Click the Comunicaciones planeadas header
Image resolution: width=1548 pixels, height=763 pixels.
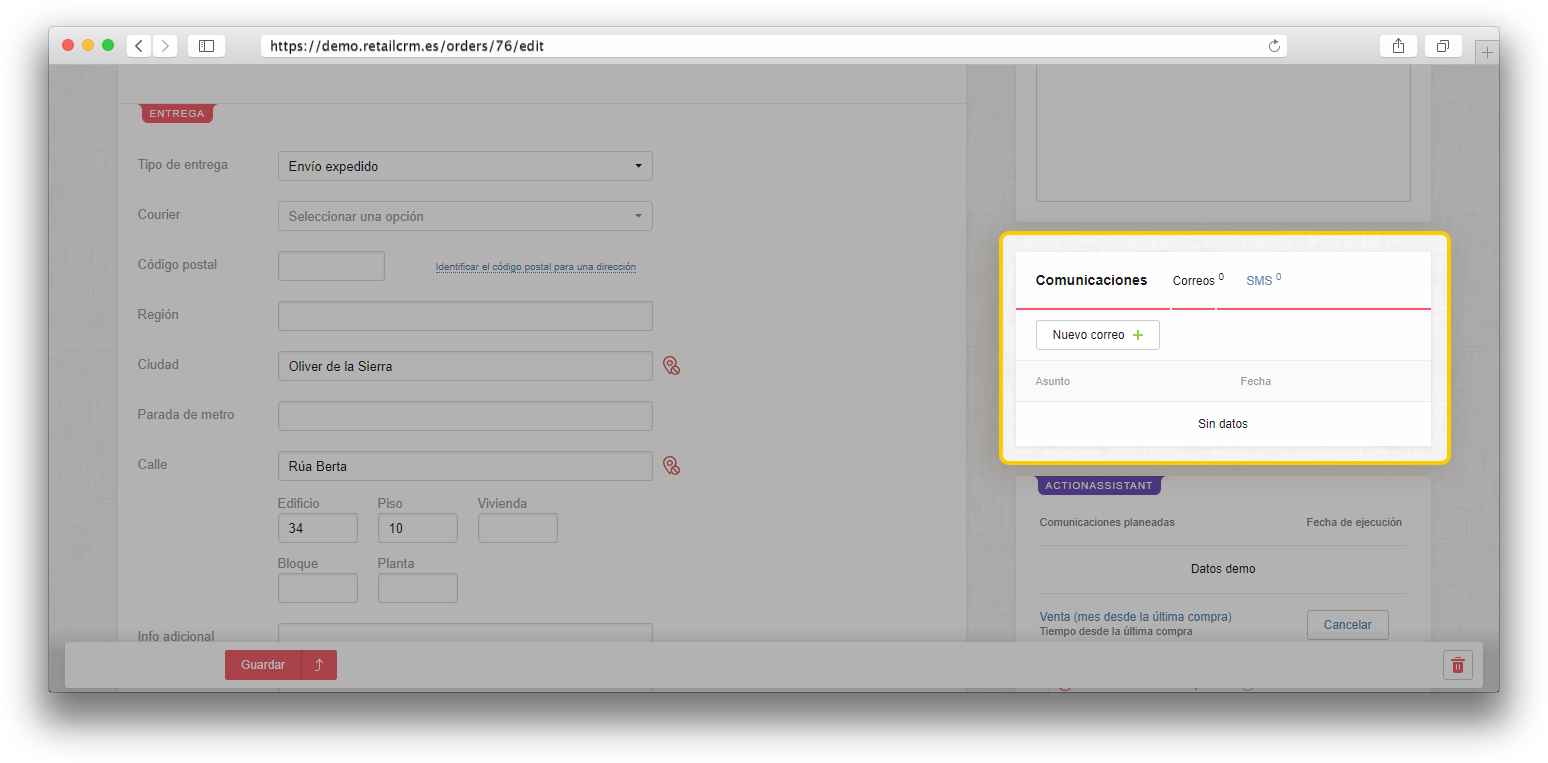coord(1107,523)
